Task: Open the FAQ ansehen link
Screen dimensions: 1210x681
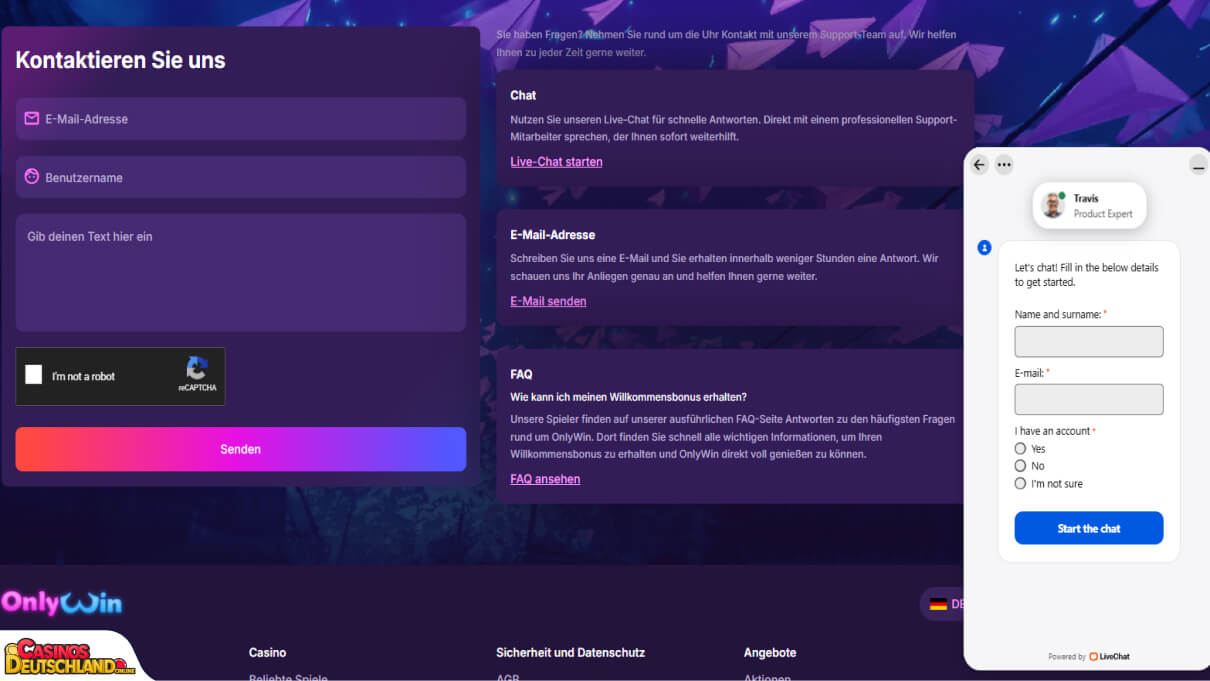Action: point(545,479)
